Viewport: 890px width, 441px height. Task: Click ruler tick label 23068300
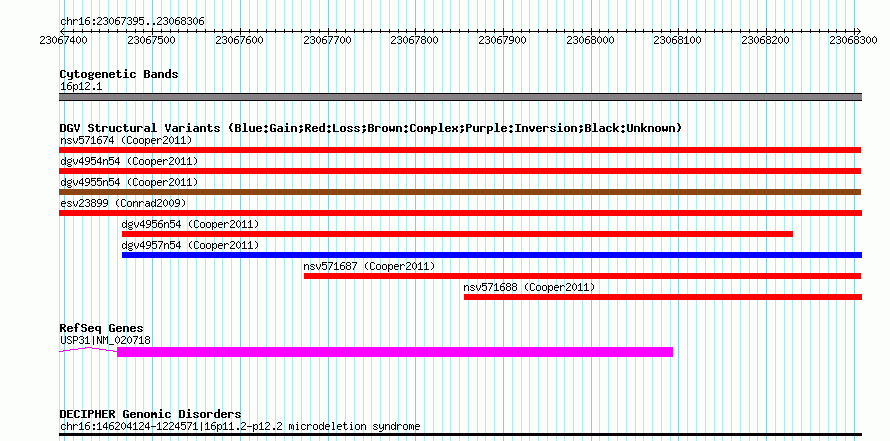coord(853,40)
